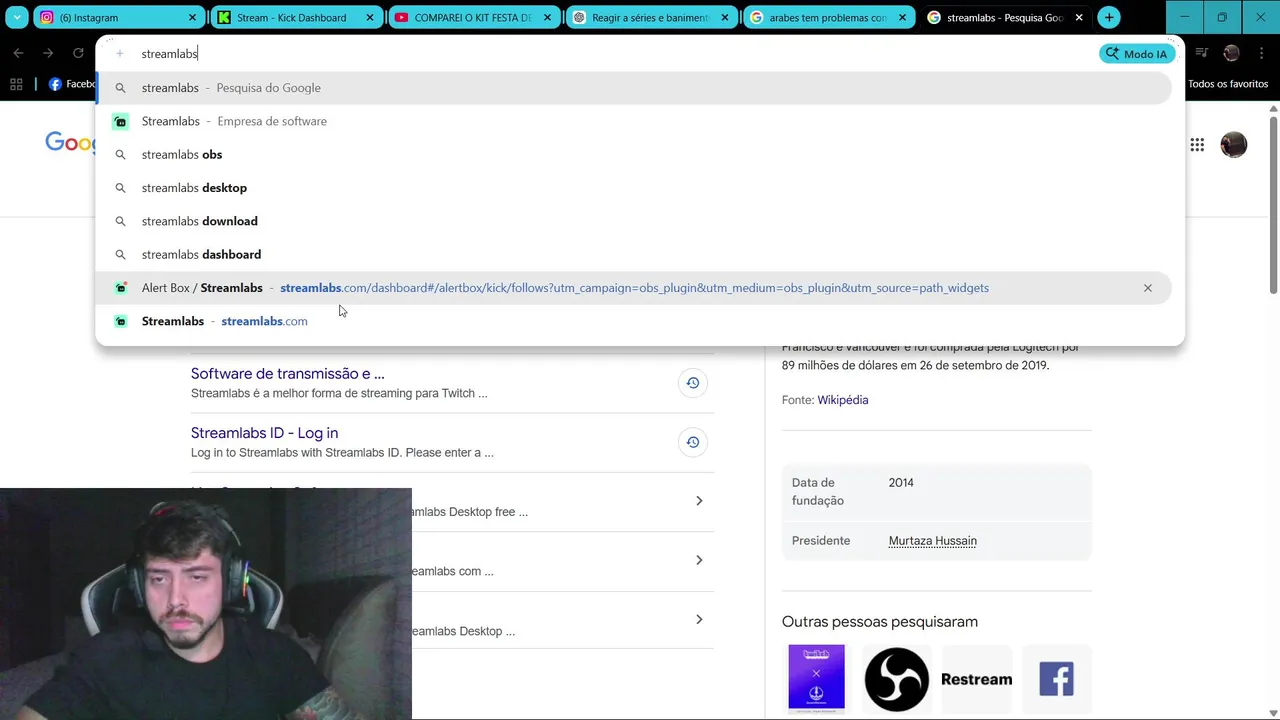Click the plus icon in the address bar

pos(120,54)
